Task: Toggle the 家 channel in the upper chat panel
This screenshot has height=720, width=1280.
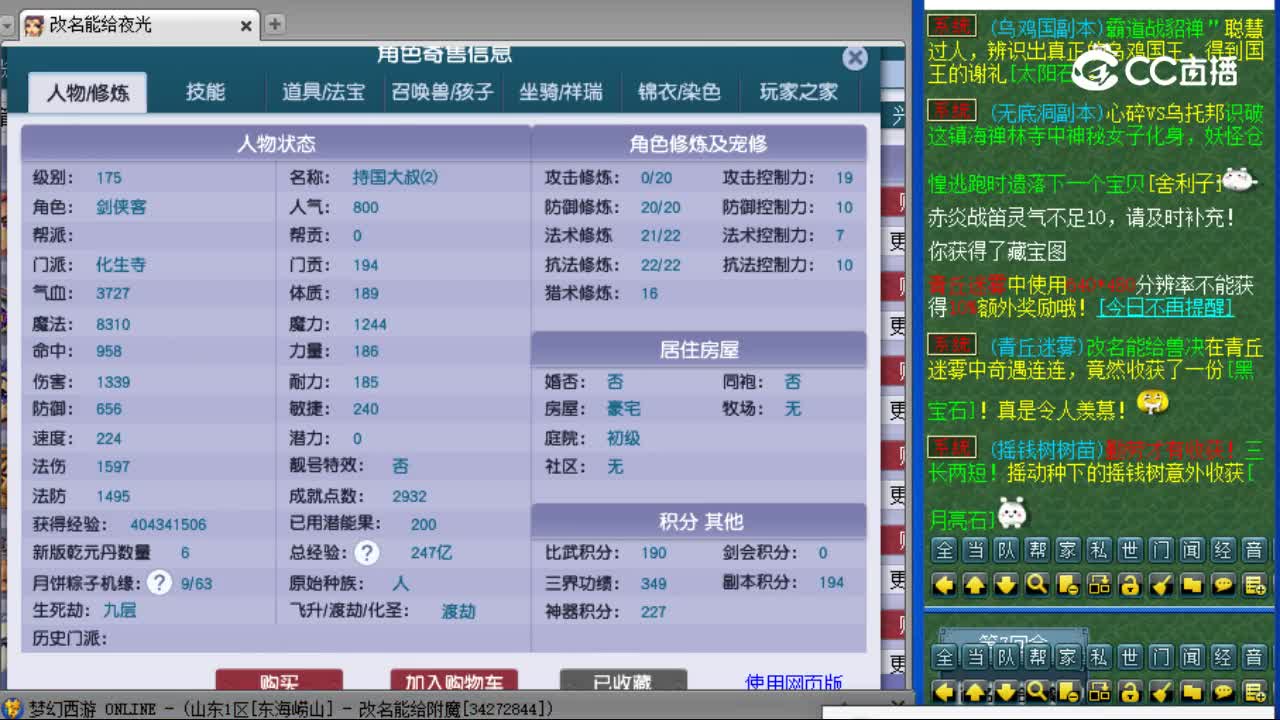Action: pyautogui.click(x=1068, y=550)
